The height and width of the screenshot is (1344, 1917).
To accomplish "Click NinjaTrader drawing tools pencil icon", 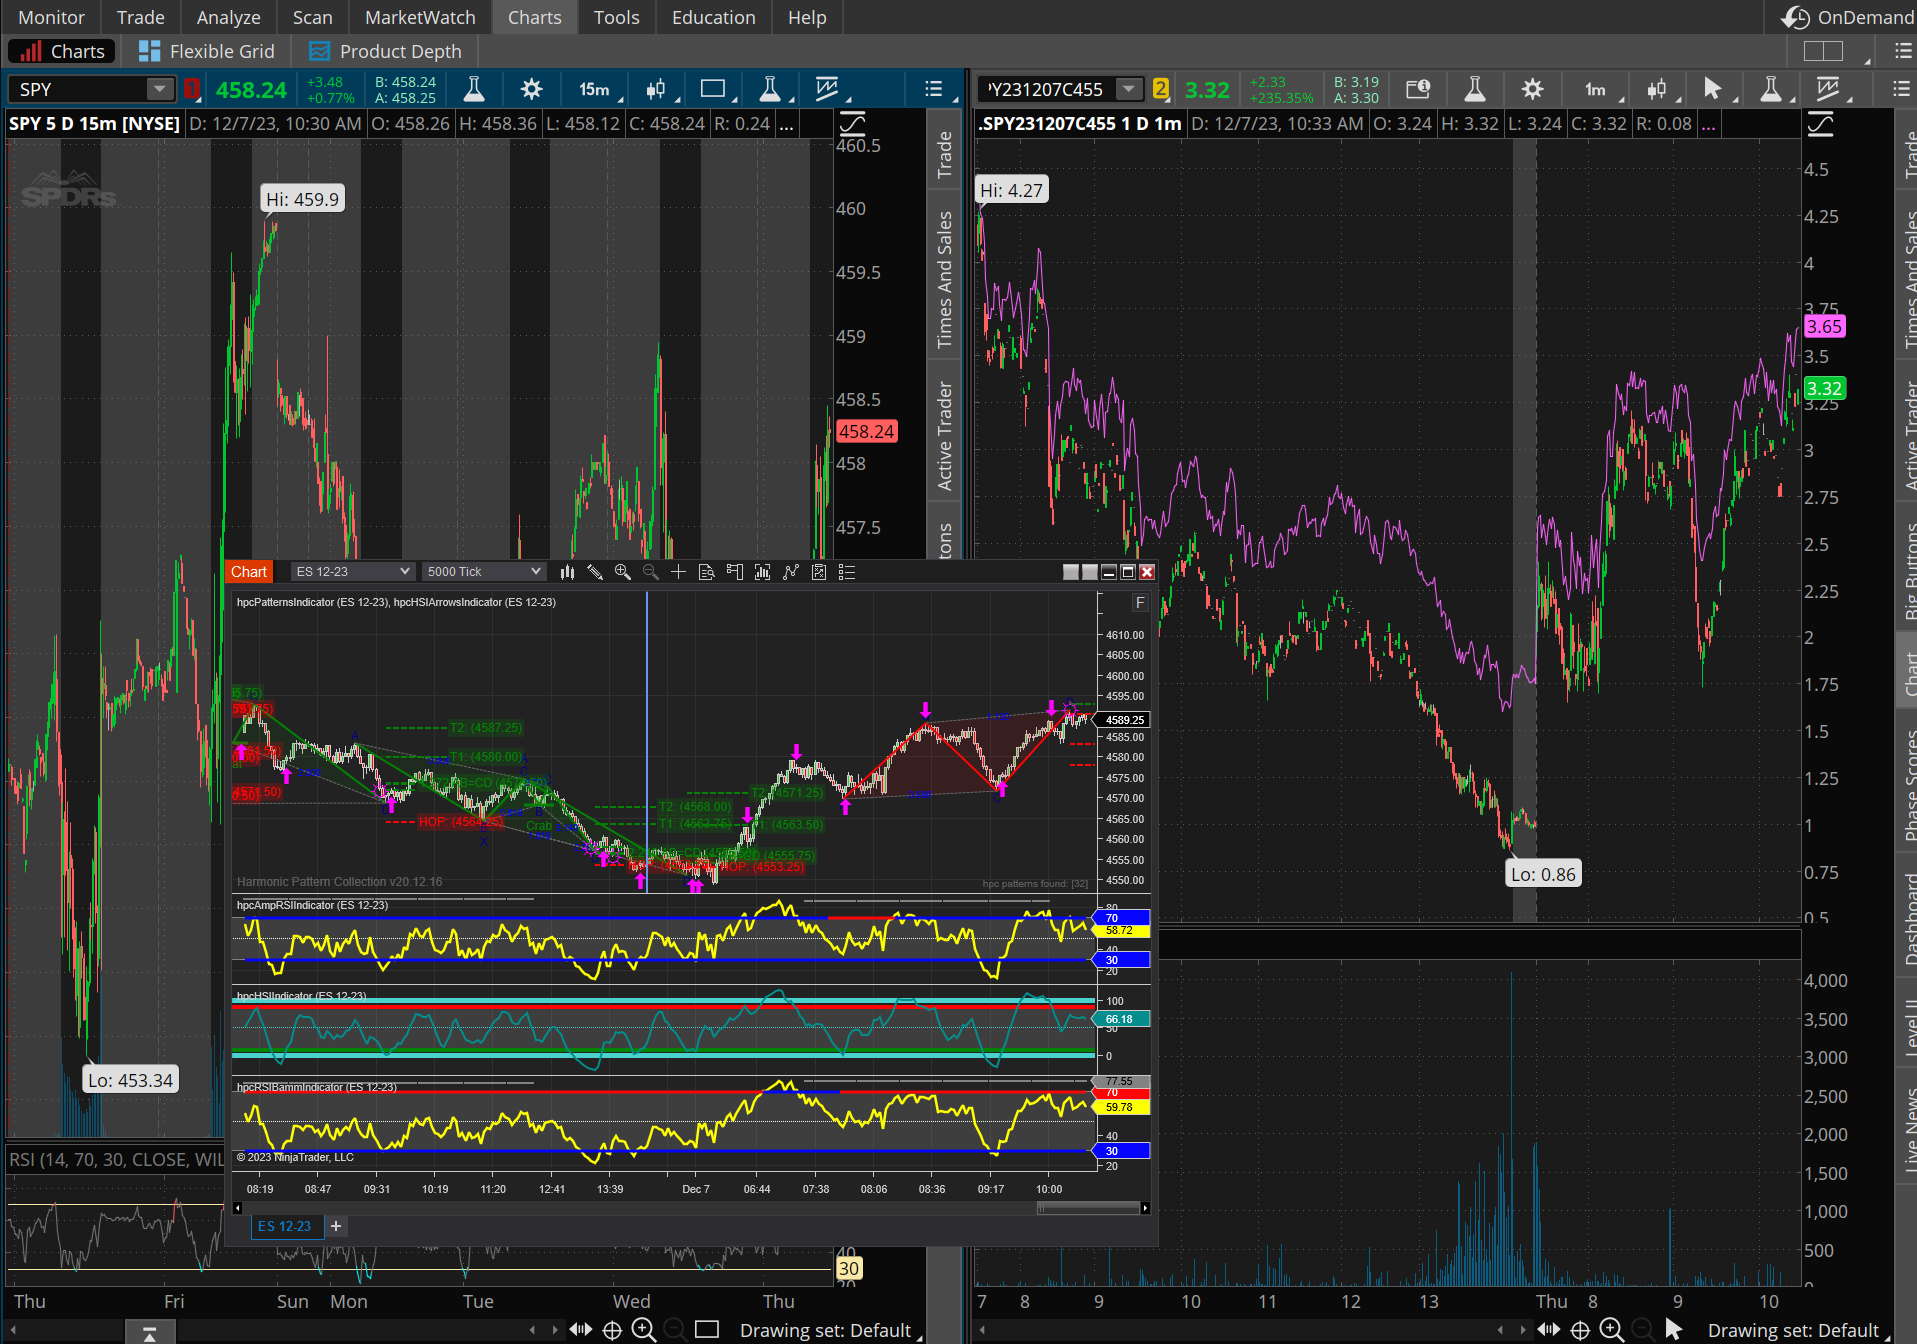I will (x=595, y=572).
